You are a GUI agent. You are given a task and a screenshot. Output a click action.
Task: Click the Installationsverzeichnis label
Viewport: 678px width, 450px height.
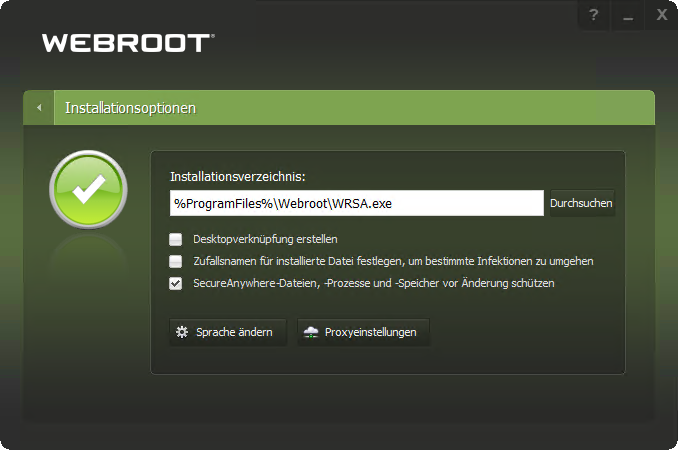[x=237, y=176]
